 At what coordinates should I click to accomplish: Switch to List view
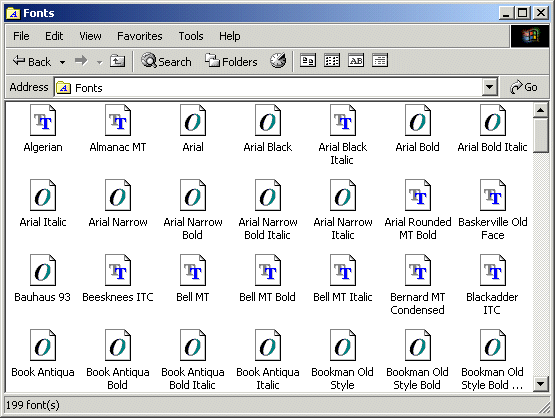332,61
